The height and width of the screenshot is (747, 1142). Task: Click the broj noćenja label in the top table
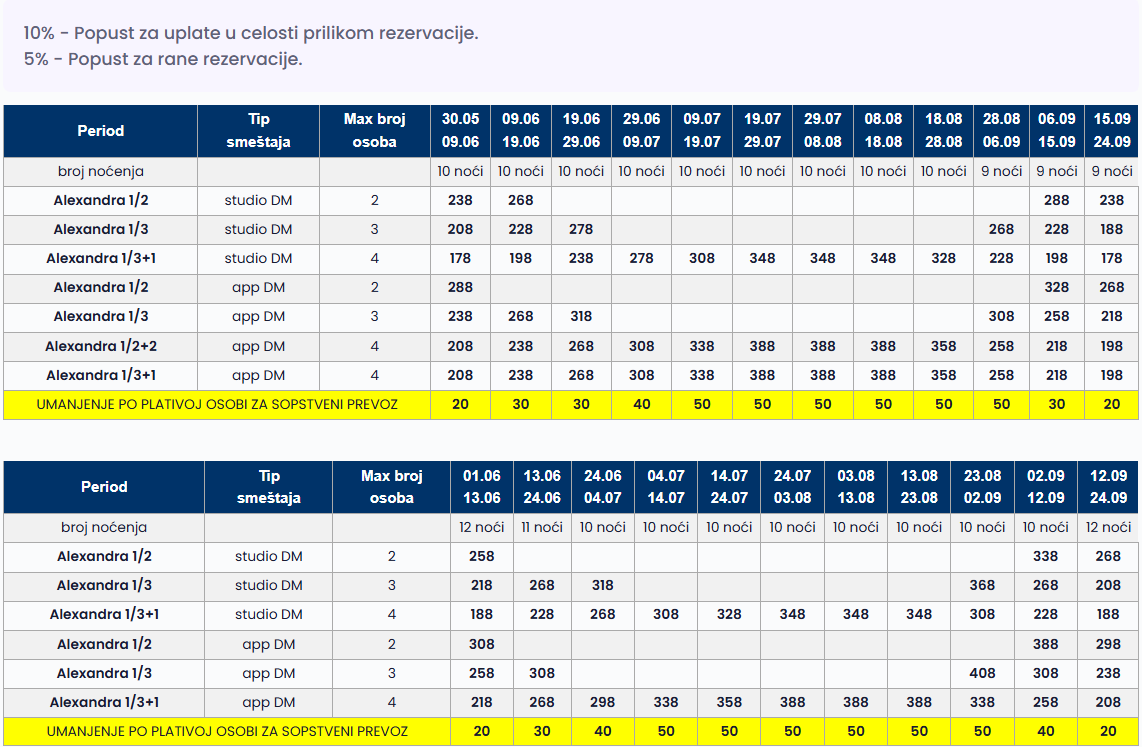click(100, 171)
